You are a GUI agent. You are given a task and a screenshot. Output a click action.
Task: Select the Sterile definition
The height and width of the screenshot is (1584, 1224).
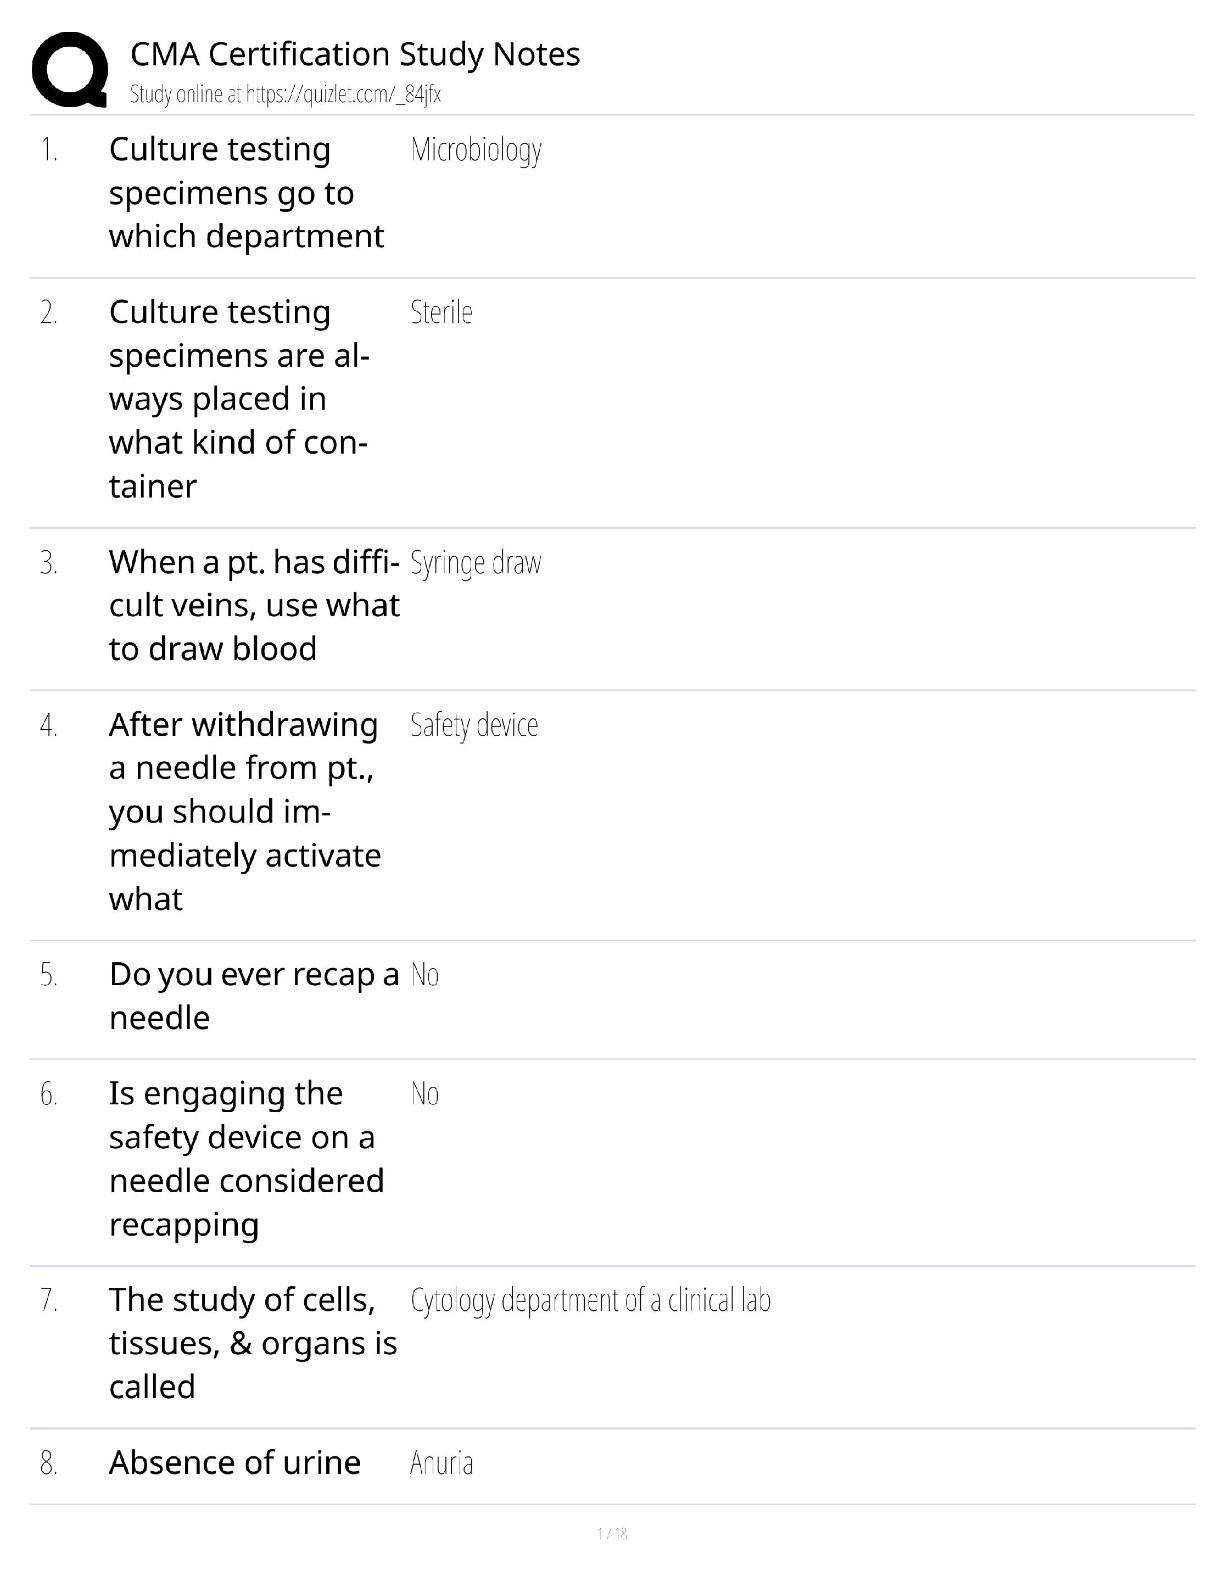pyautogui.click(x=441, y=312)
